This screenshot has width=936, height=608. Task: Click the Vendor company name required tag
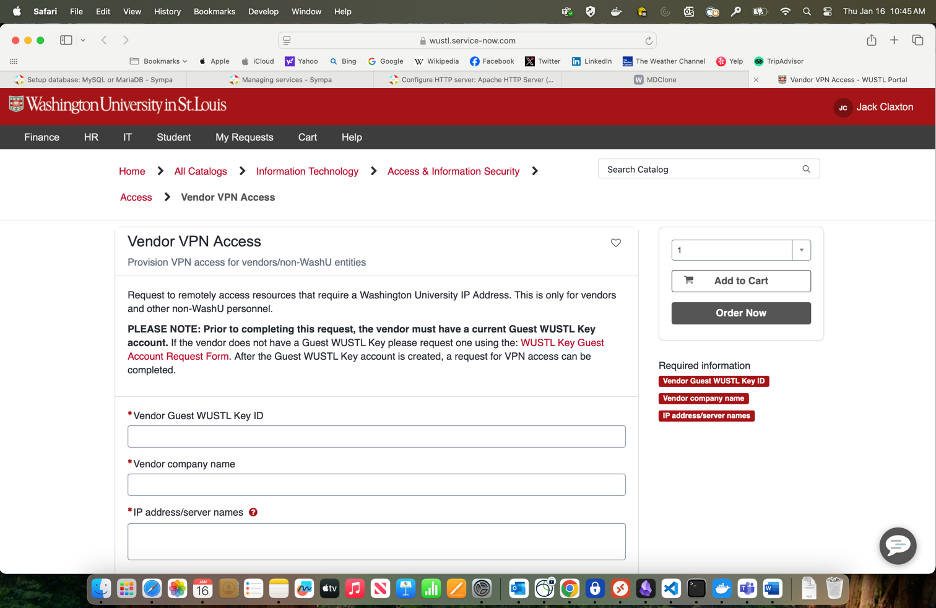coord(703,399)
